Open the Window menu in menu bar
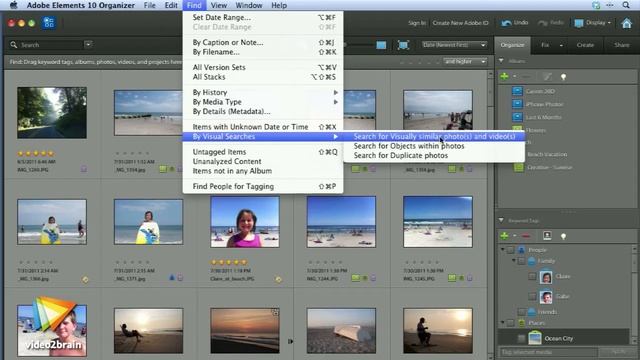Viewport: 640px width, 360px height. pyautogui.click(x=249, y=5)
